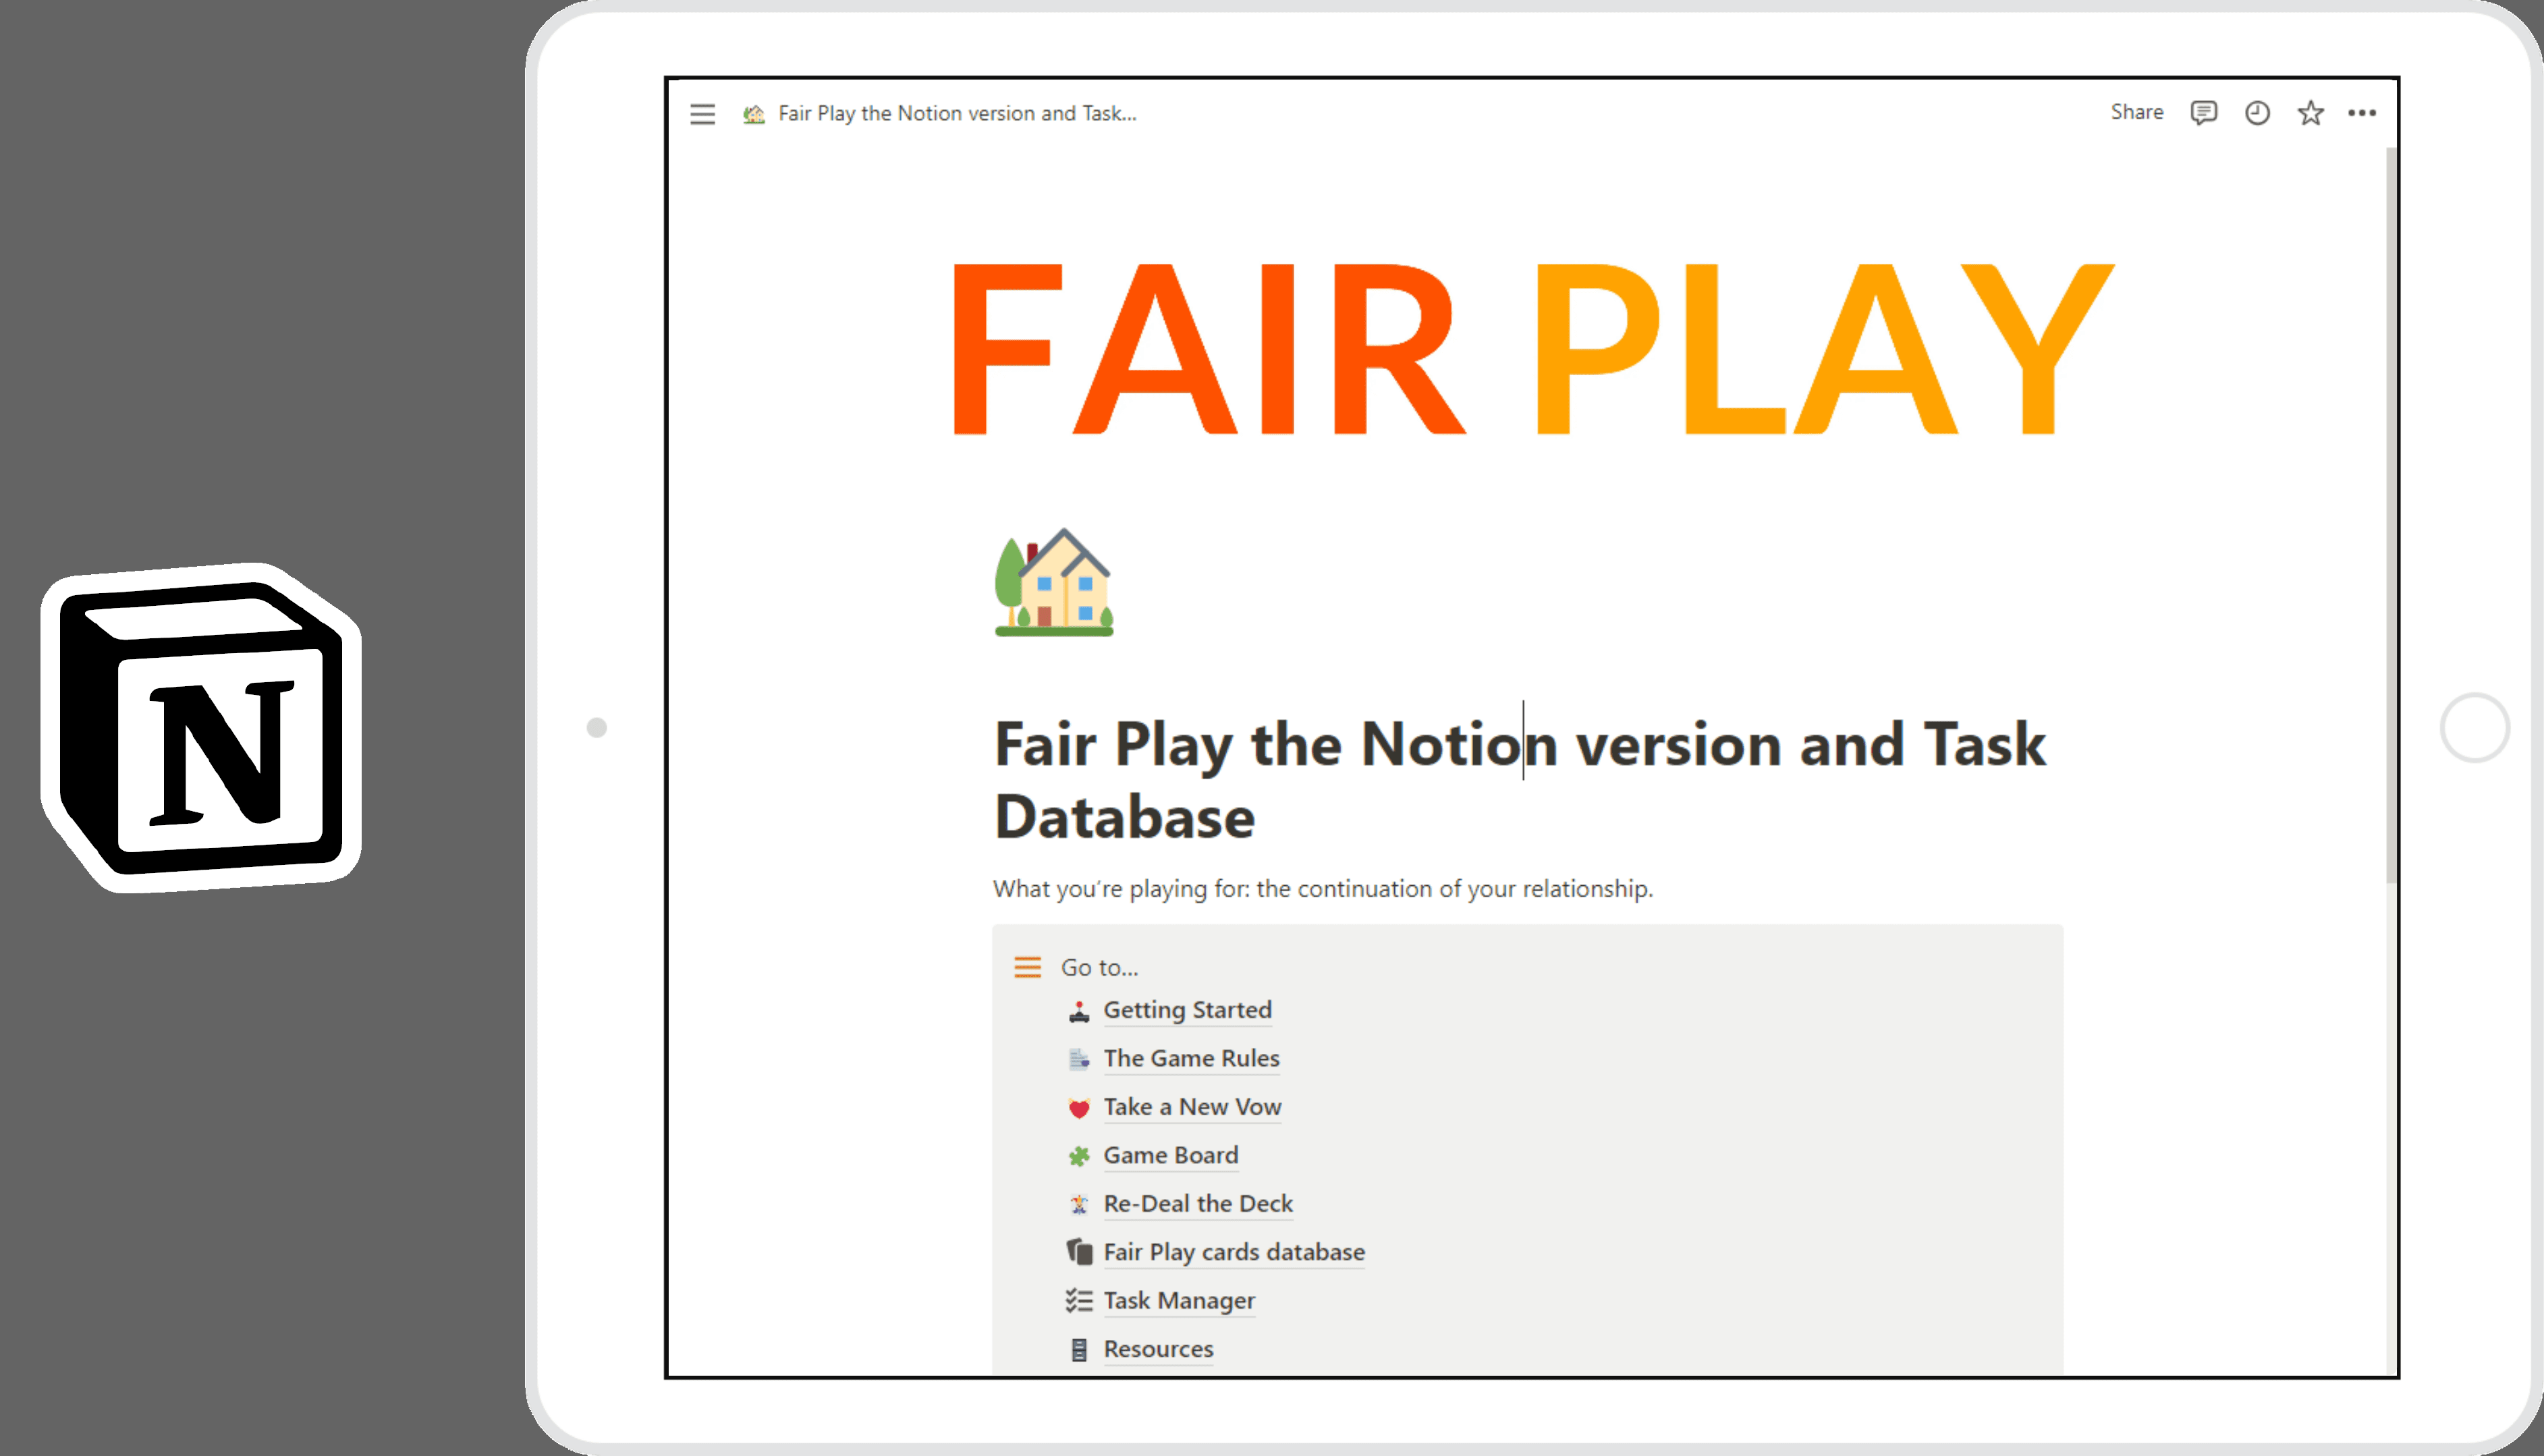Image resolution: width=2544 pixels, height=1456 pixels.
Task: Open the three-dot more options menu
Action: click(x=2362, y=113)
